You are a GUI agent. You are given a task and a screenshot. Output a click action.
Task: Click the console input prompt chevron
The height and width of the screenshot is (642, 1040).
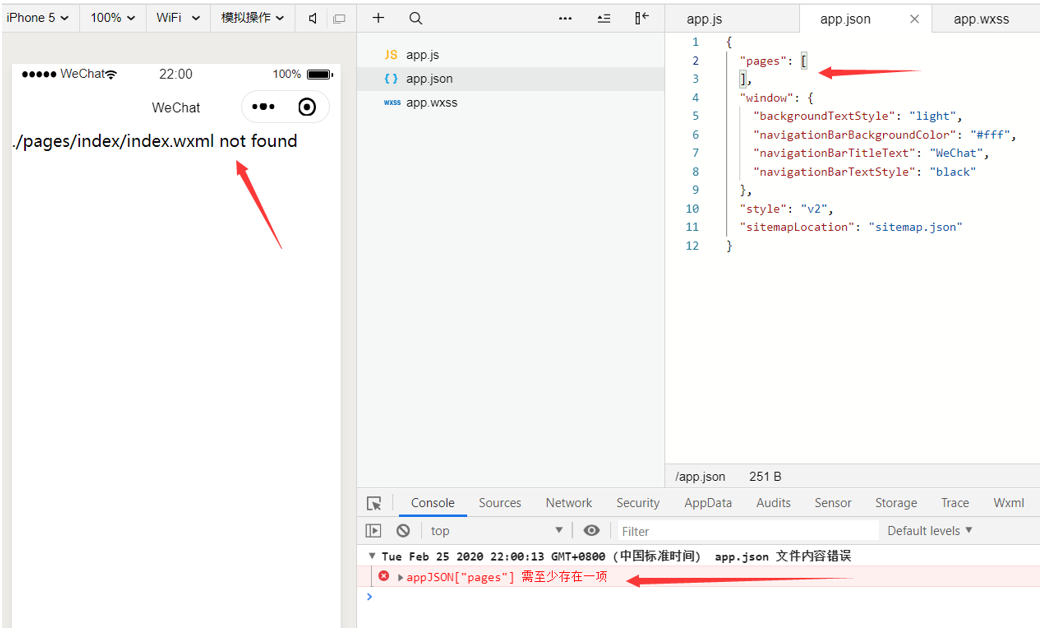[x=370, y=597]
